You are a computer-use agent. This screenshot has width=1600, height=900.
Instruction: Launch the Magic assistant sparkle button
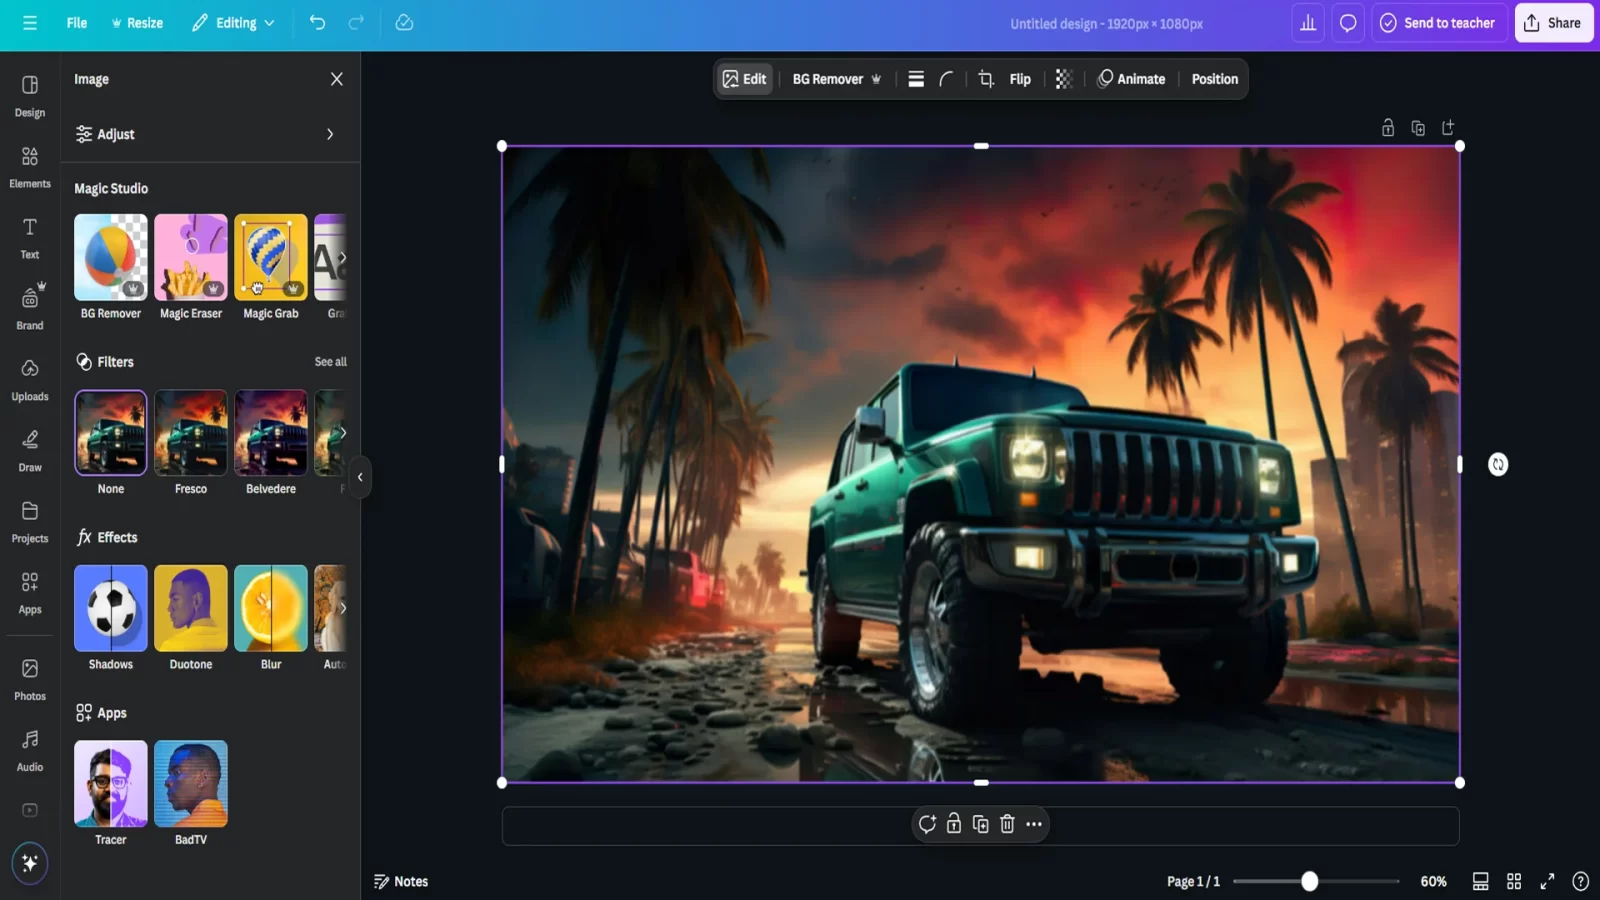tap(30, 863)
